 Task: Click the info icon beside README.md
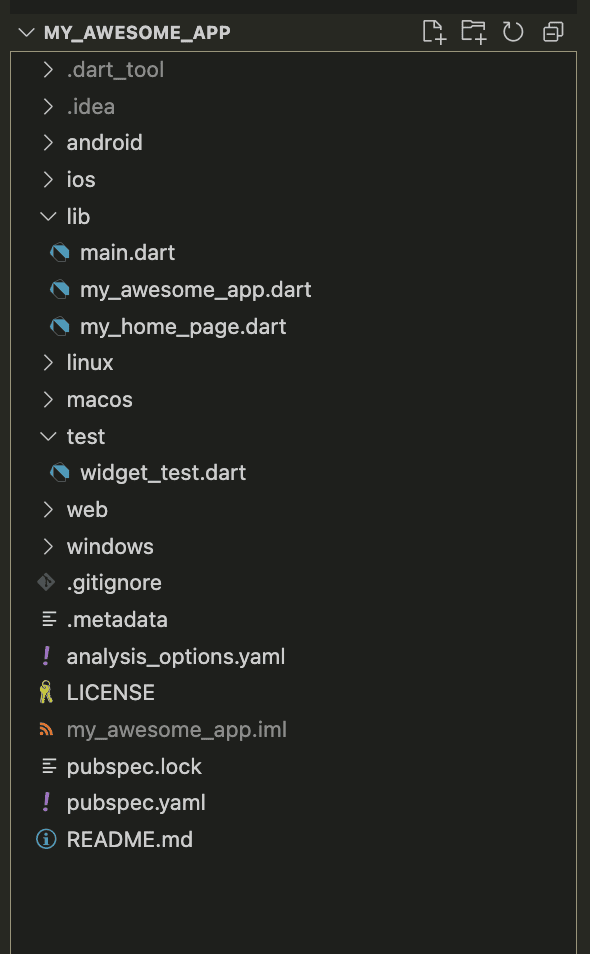48,839
